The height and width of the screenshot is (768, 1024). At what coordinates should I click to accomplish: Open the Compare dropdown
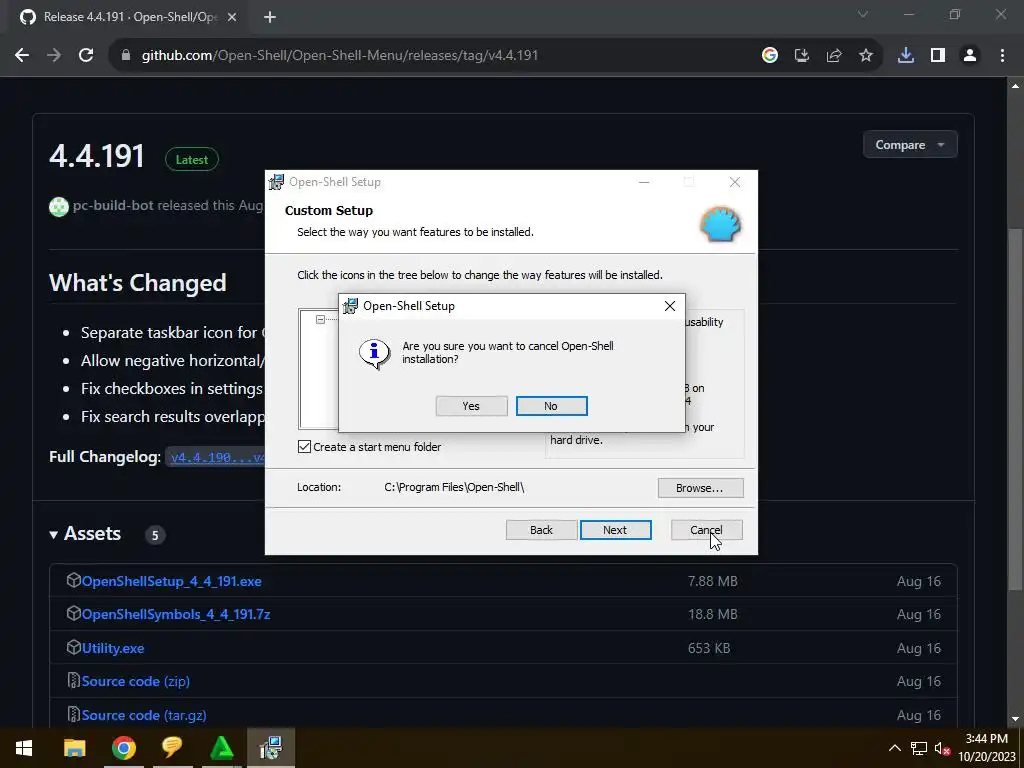point(910,144)
